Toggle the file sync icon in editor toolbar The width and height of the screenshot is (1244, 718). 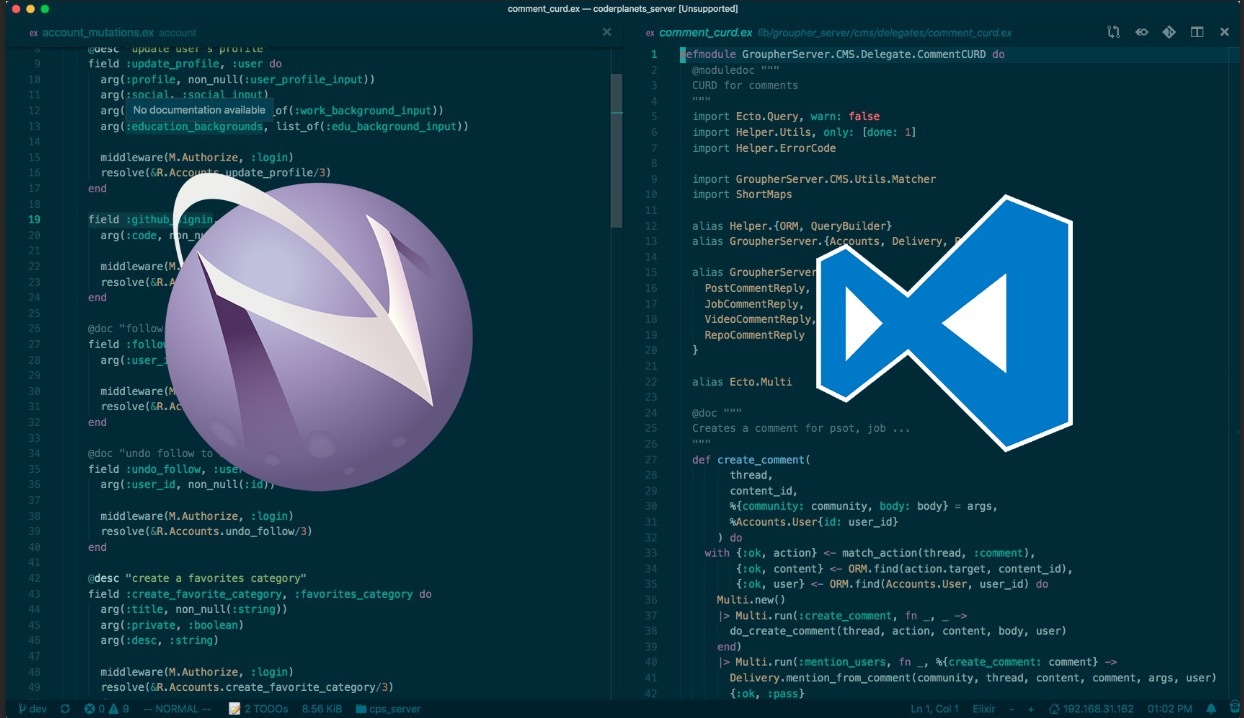1113,31
